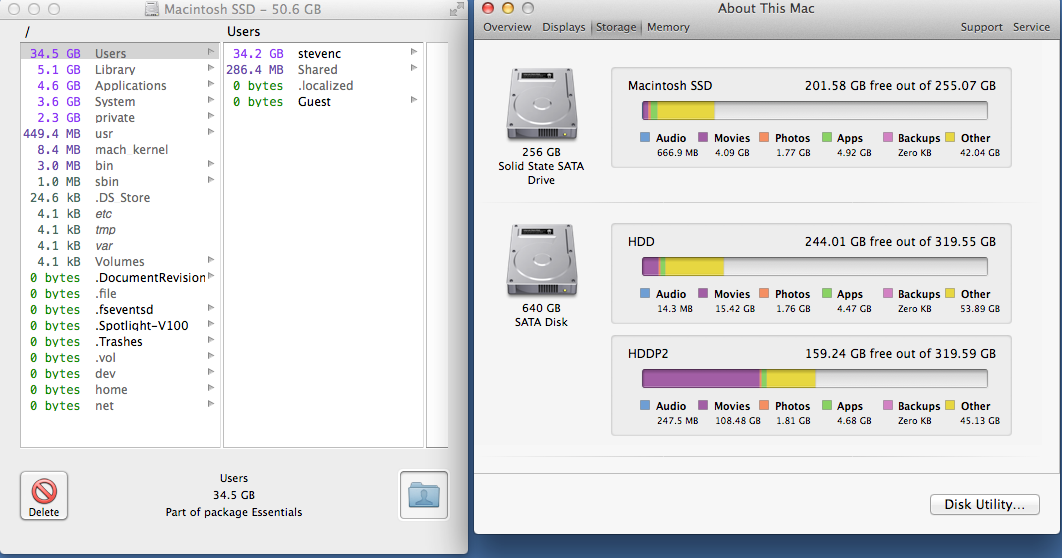This screenshot has height=558, width=1062.
Task: Click the 640 GB SATA Disk drive icon
Action: [542, 260]
